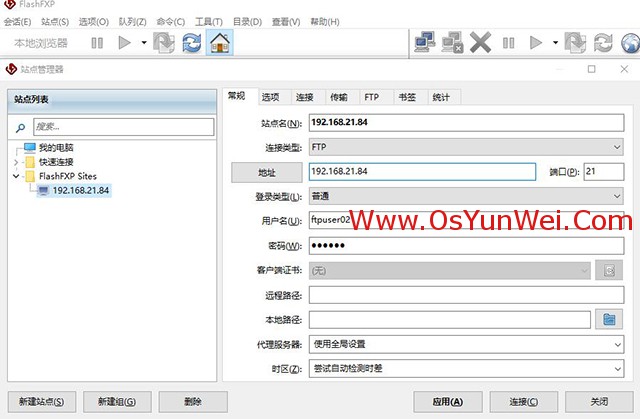Image resolution: width=640 pixels, height=419 pixels.
Task: Open the 帮助(H) menu
Action: pos(324,22)
